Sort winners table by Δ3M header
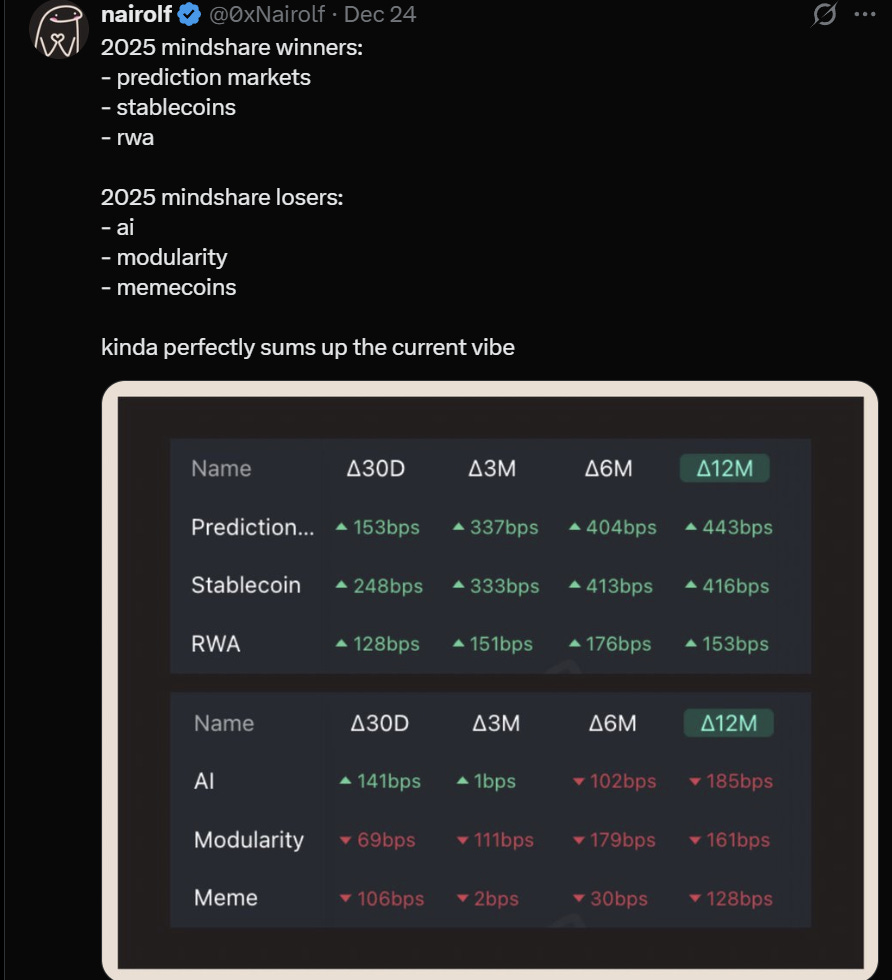This screenshot has height=980, width=892. tap(492, 468)
